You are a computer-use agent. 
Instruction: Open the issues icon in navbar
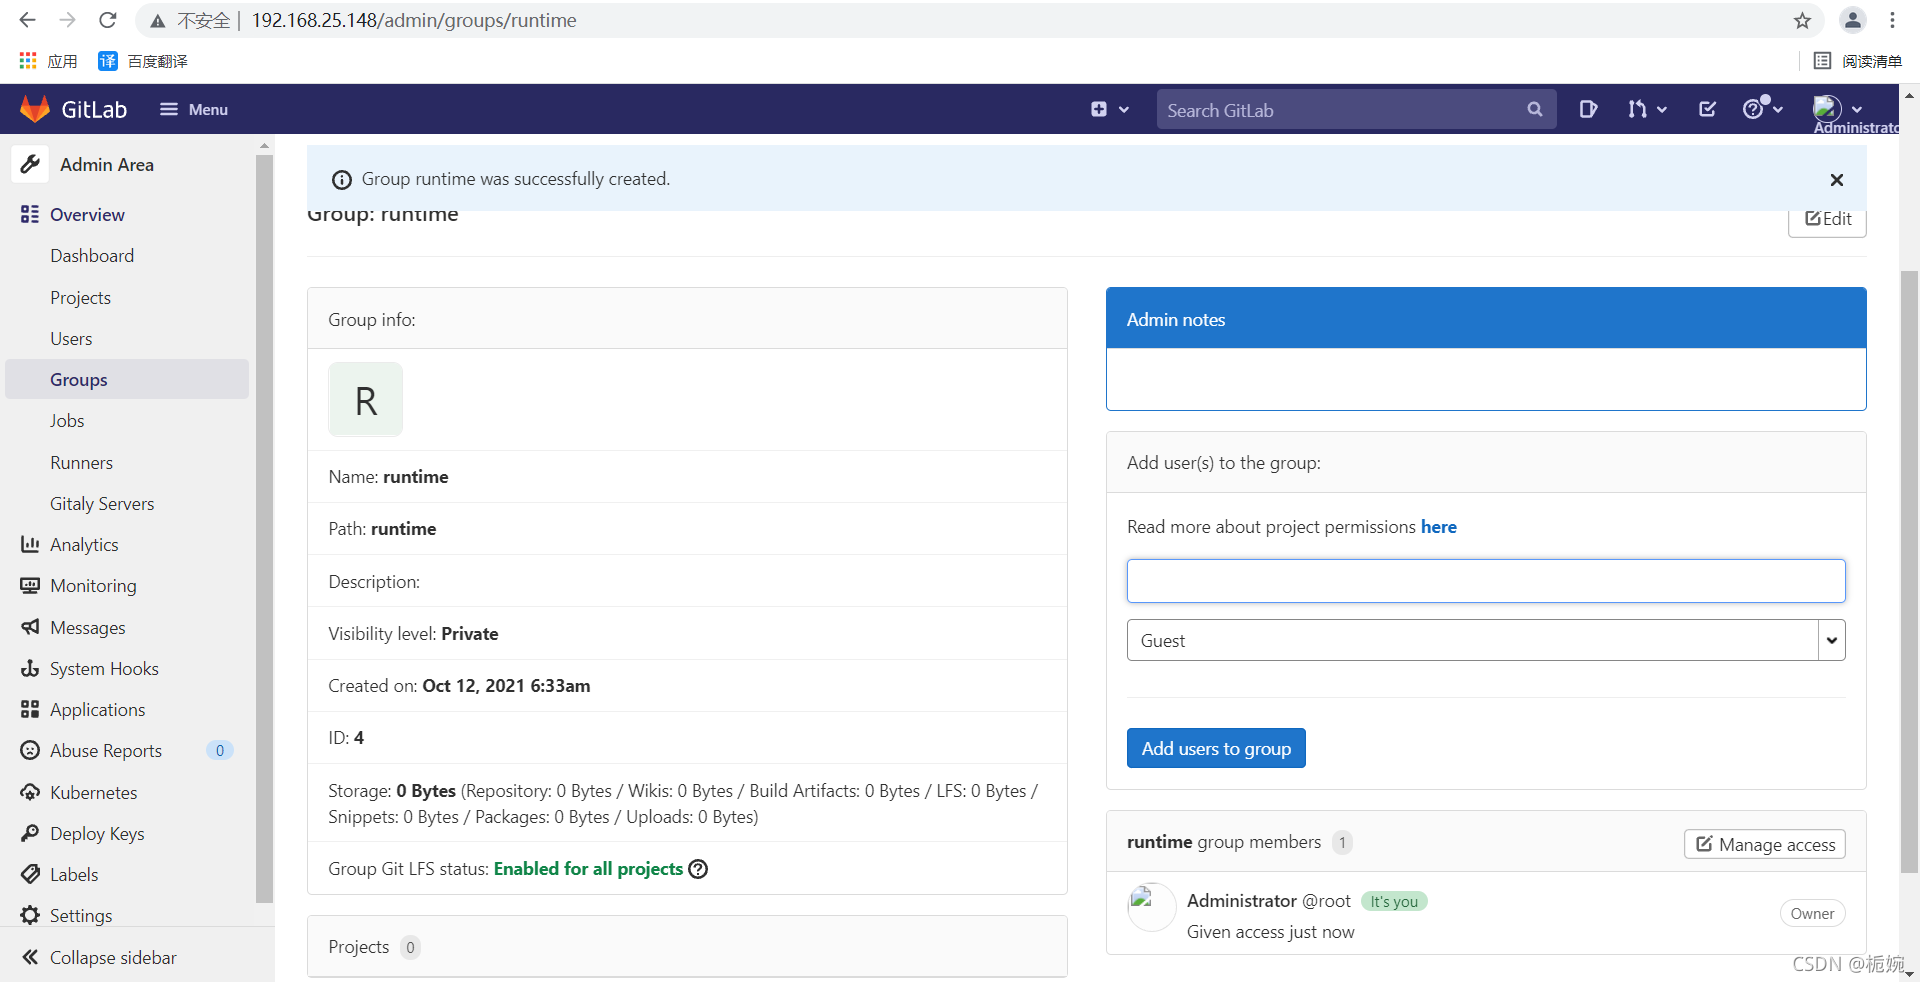point(1588,109)
